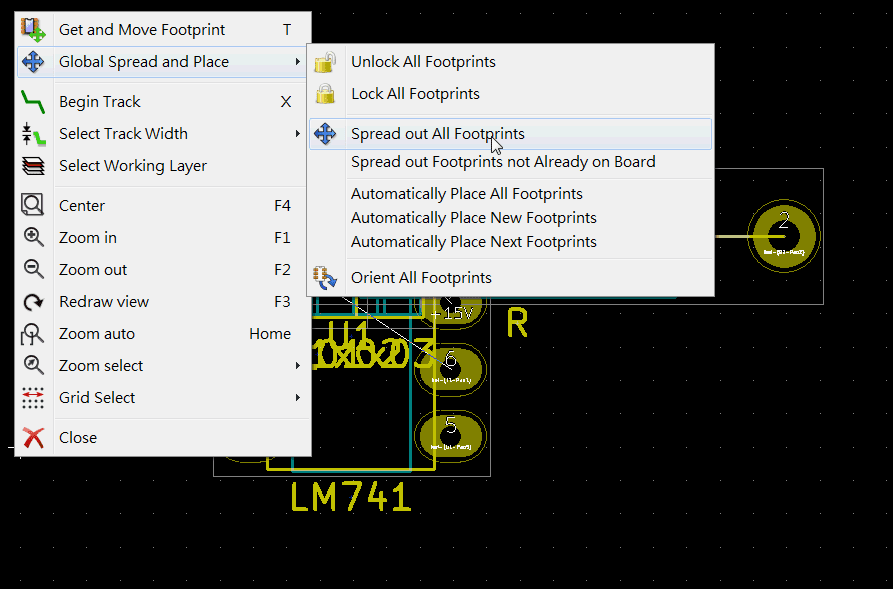
Task: Click the Zoom out icon
Action: tap(33, 269)
